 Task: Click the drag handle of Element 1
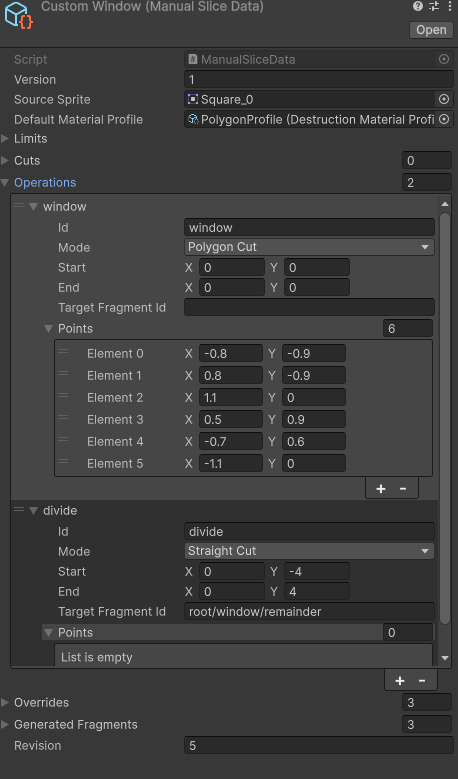pos(63,373)
